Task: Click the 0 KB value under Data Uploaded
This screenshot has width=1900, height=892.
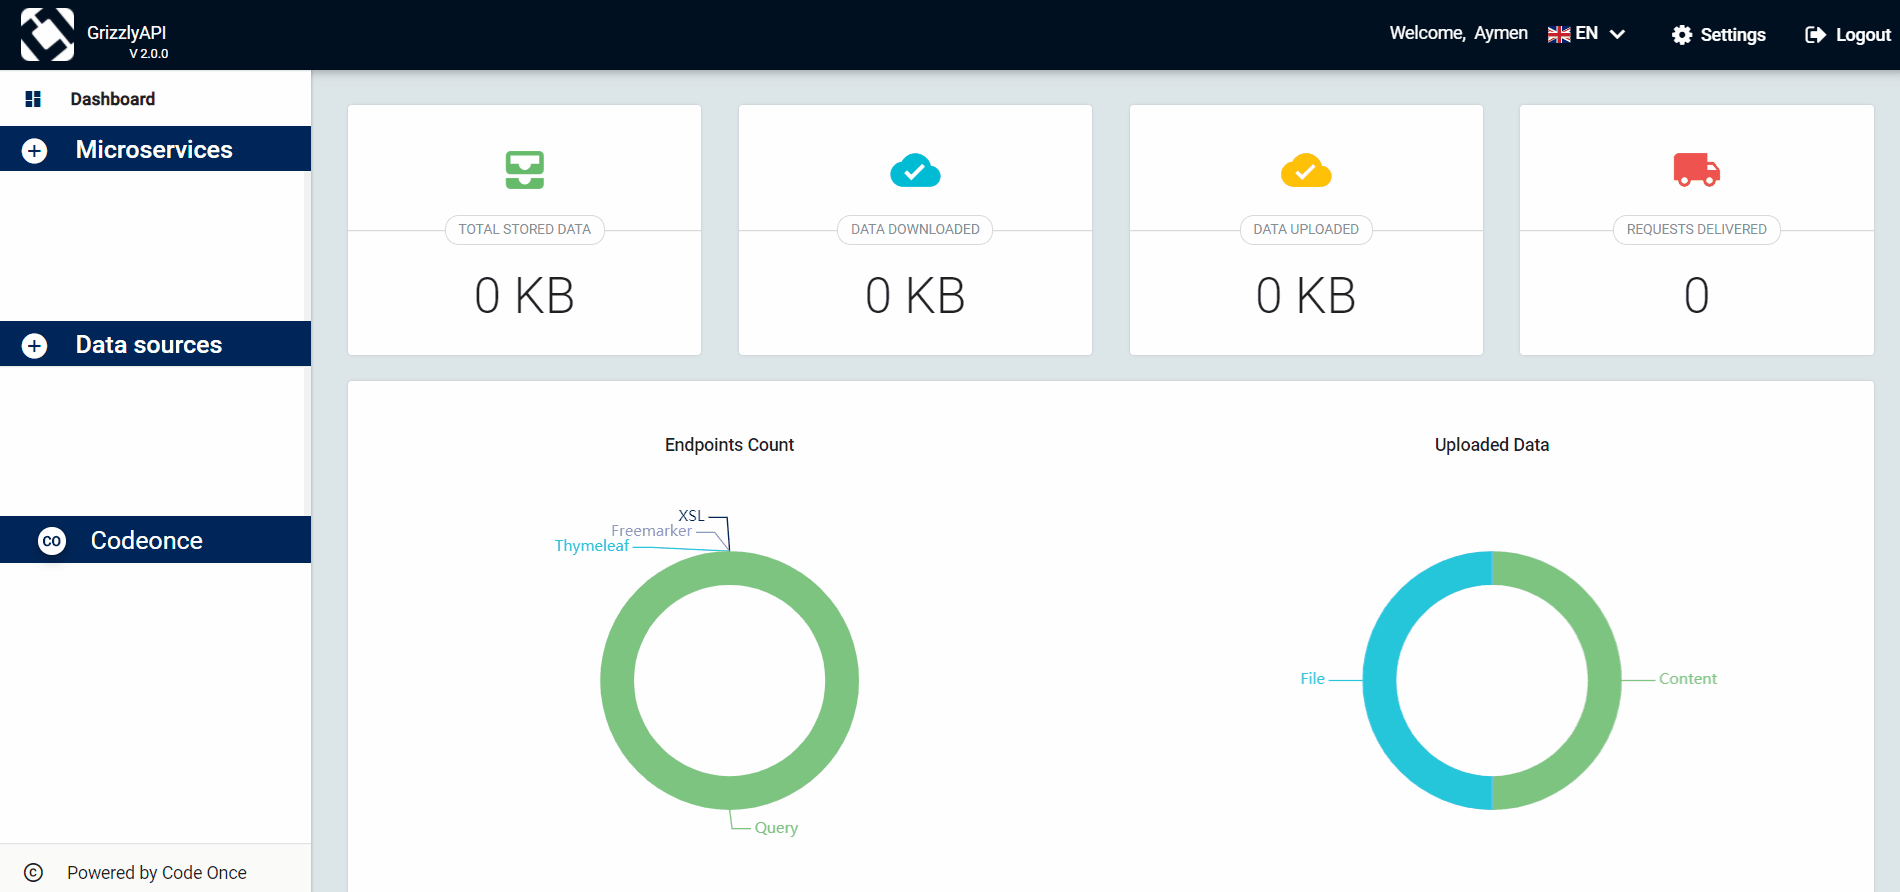Action: 1306,296
